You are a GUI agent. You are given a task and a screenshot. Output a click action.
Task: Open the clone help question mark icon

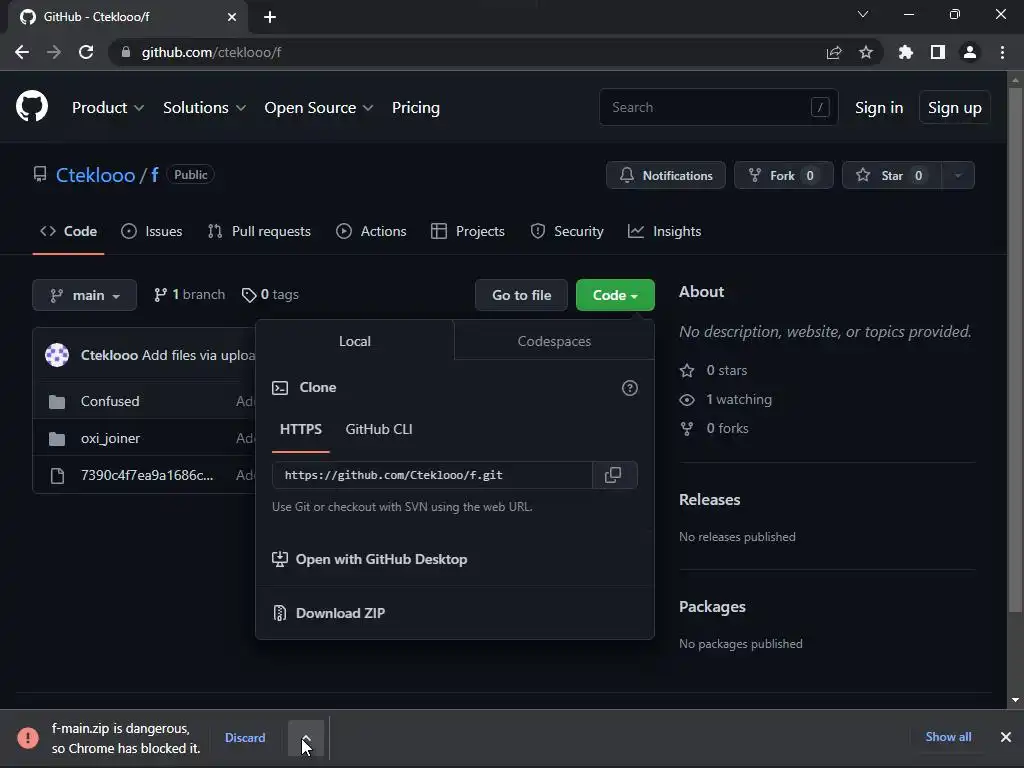click(x=630, y=388)
